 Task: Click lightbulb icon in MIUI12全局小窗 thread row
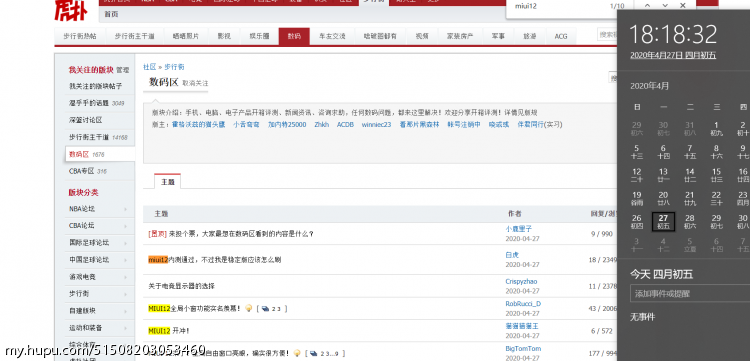[248, 308]
